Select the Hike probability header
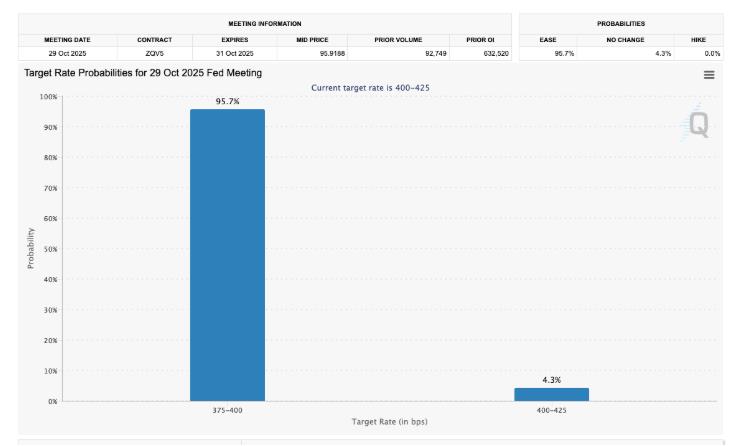The height and width of the screenshot is (446, 739). coord(698,39)
